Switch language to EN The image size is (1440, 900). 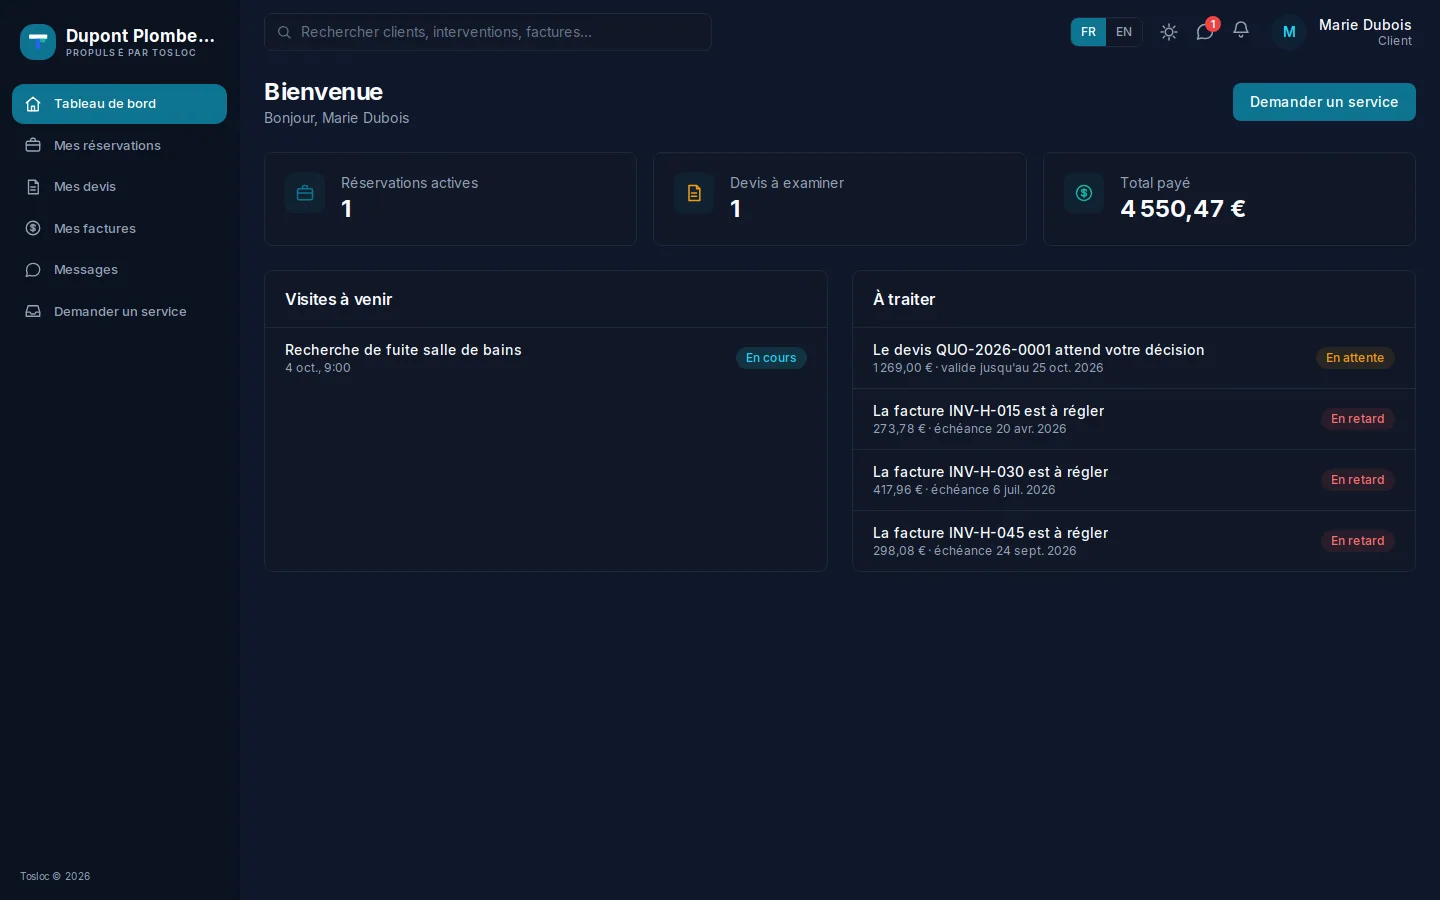[x=1124, y=32]
